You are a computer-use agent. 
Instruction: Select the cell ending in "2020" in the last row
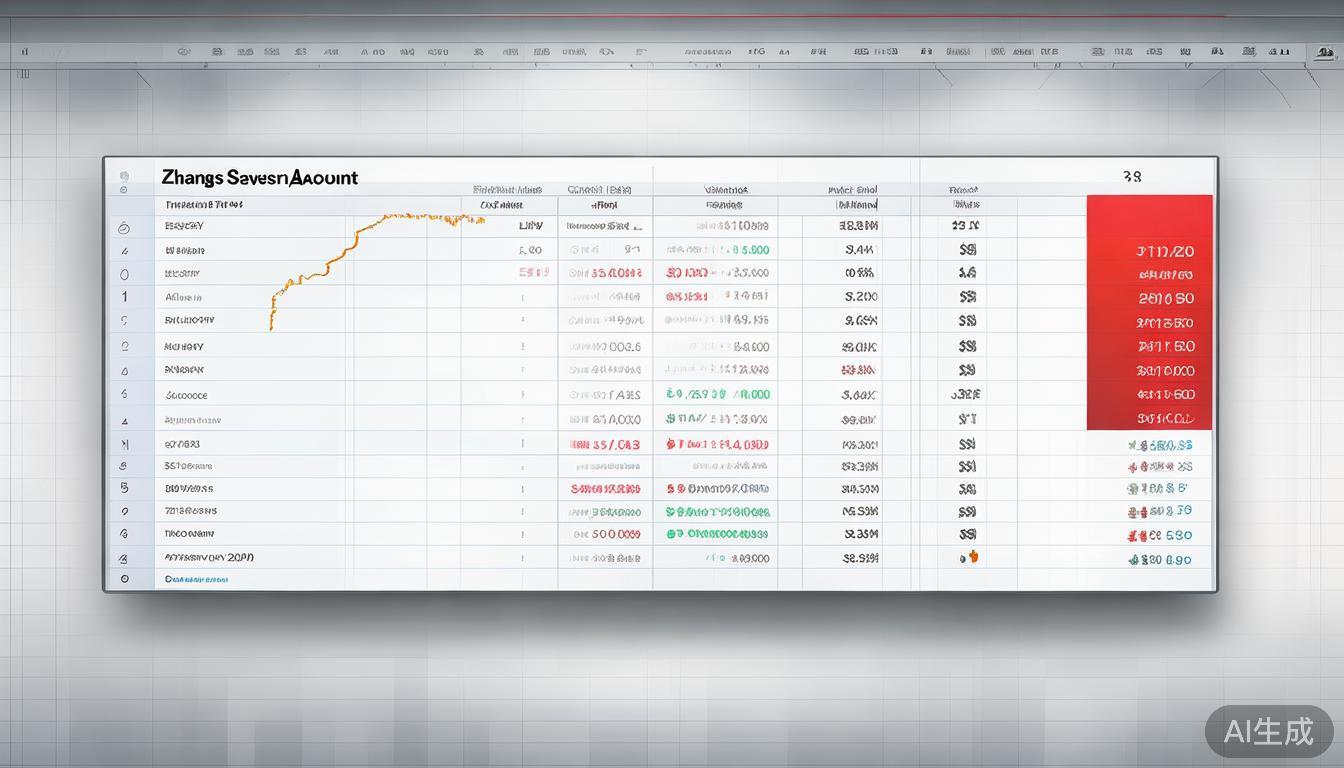(x=209, y=557)
